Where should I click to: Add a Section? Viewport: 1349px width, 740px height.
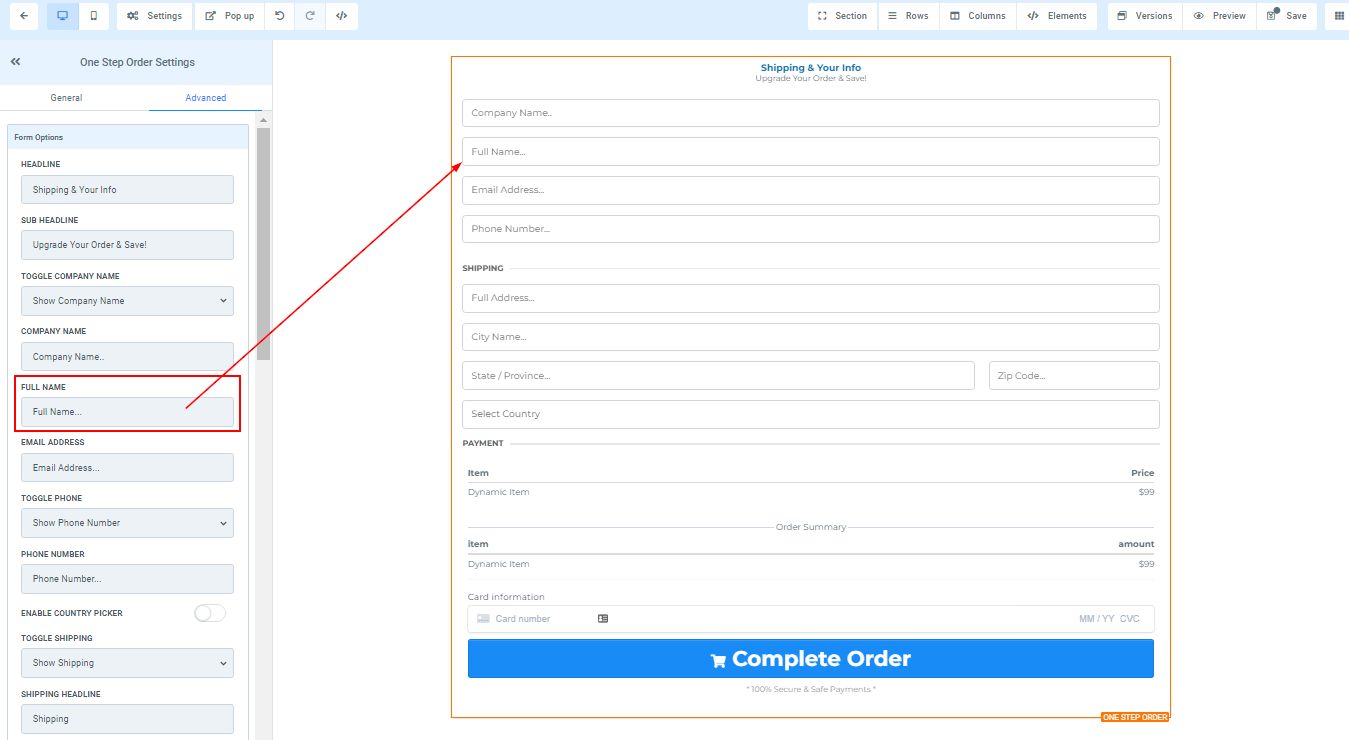click(x=842, y=16)
